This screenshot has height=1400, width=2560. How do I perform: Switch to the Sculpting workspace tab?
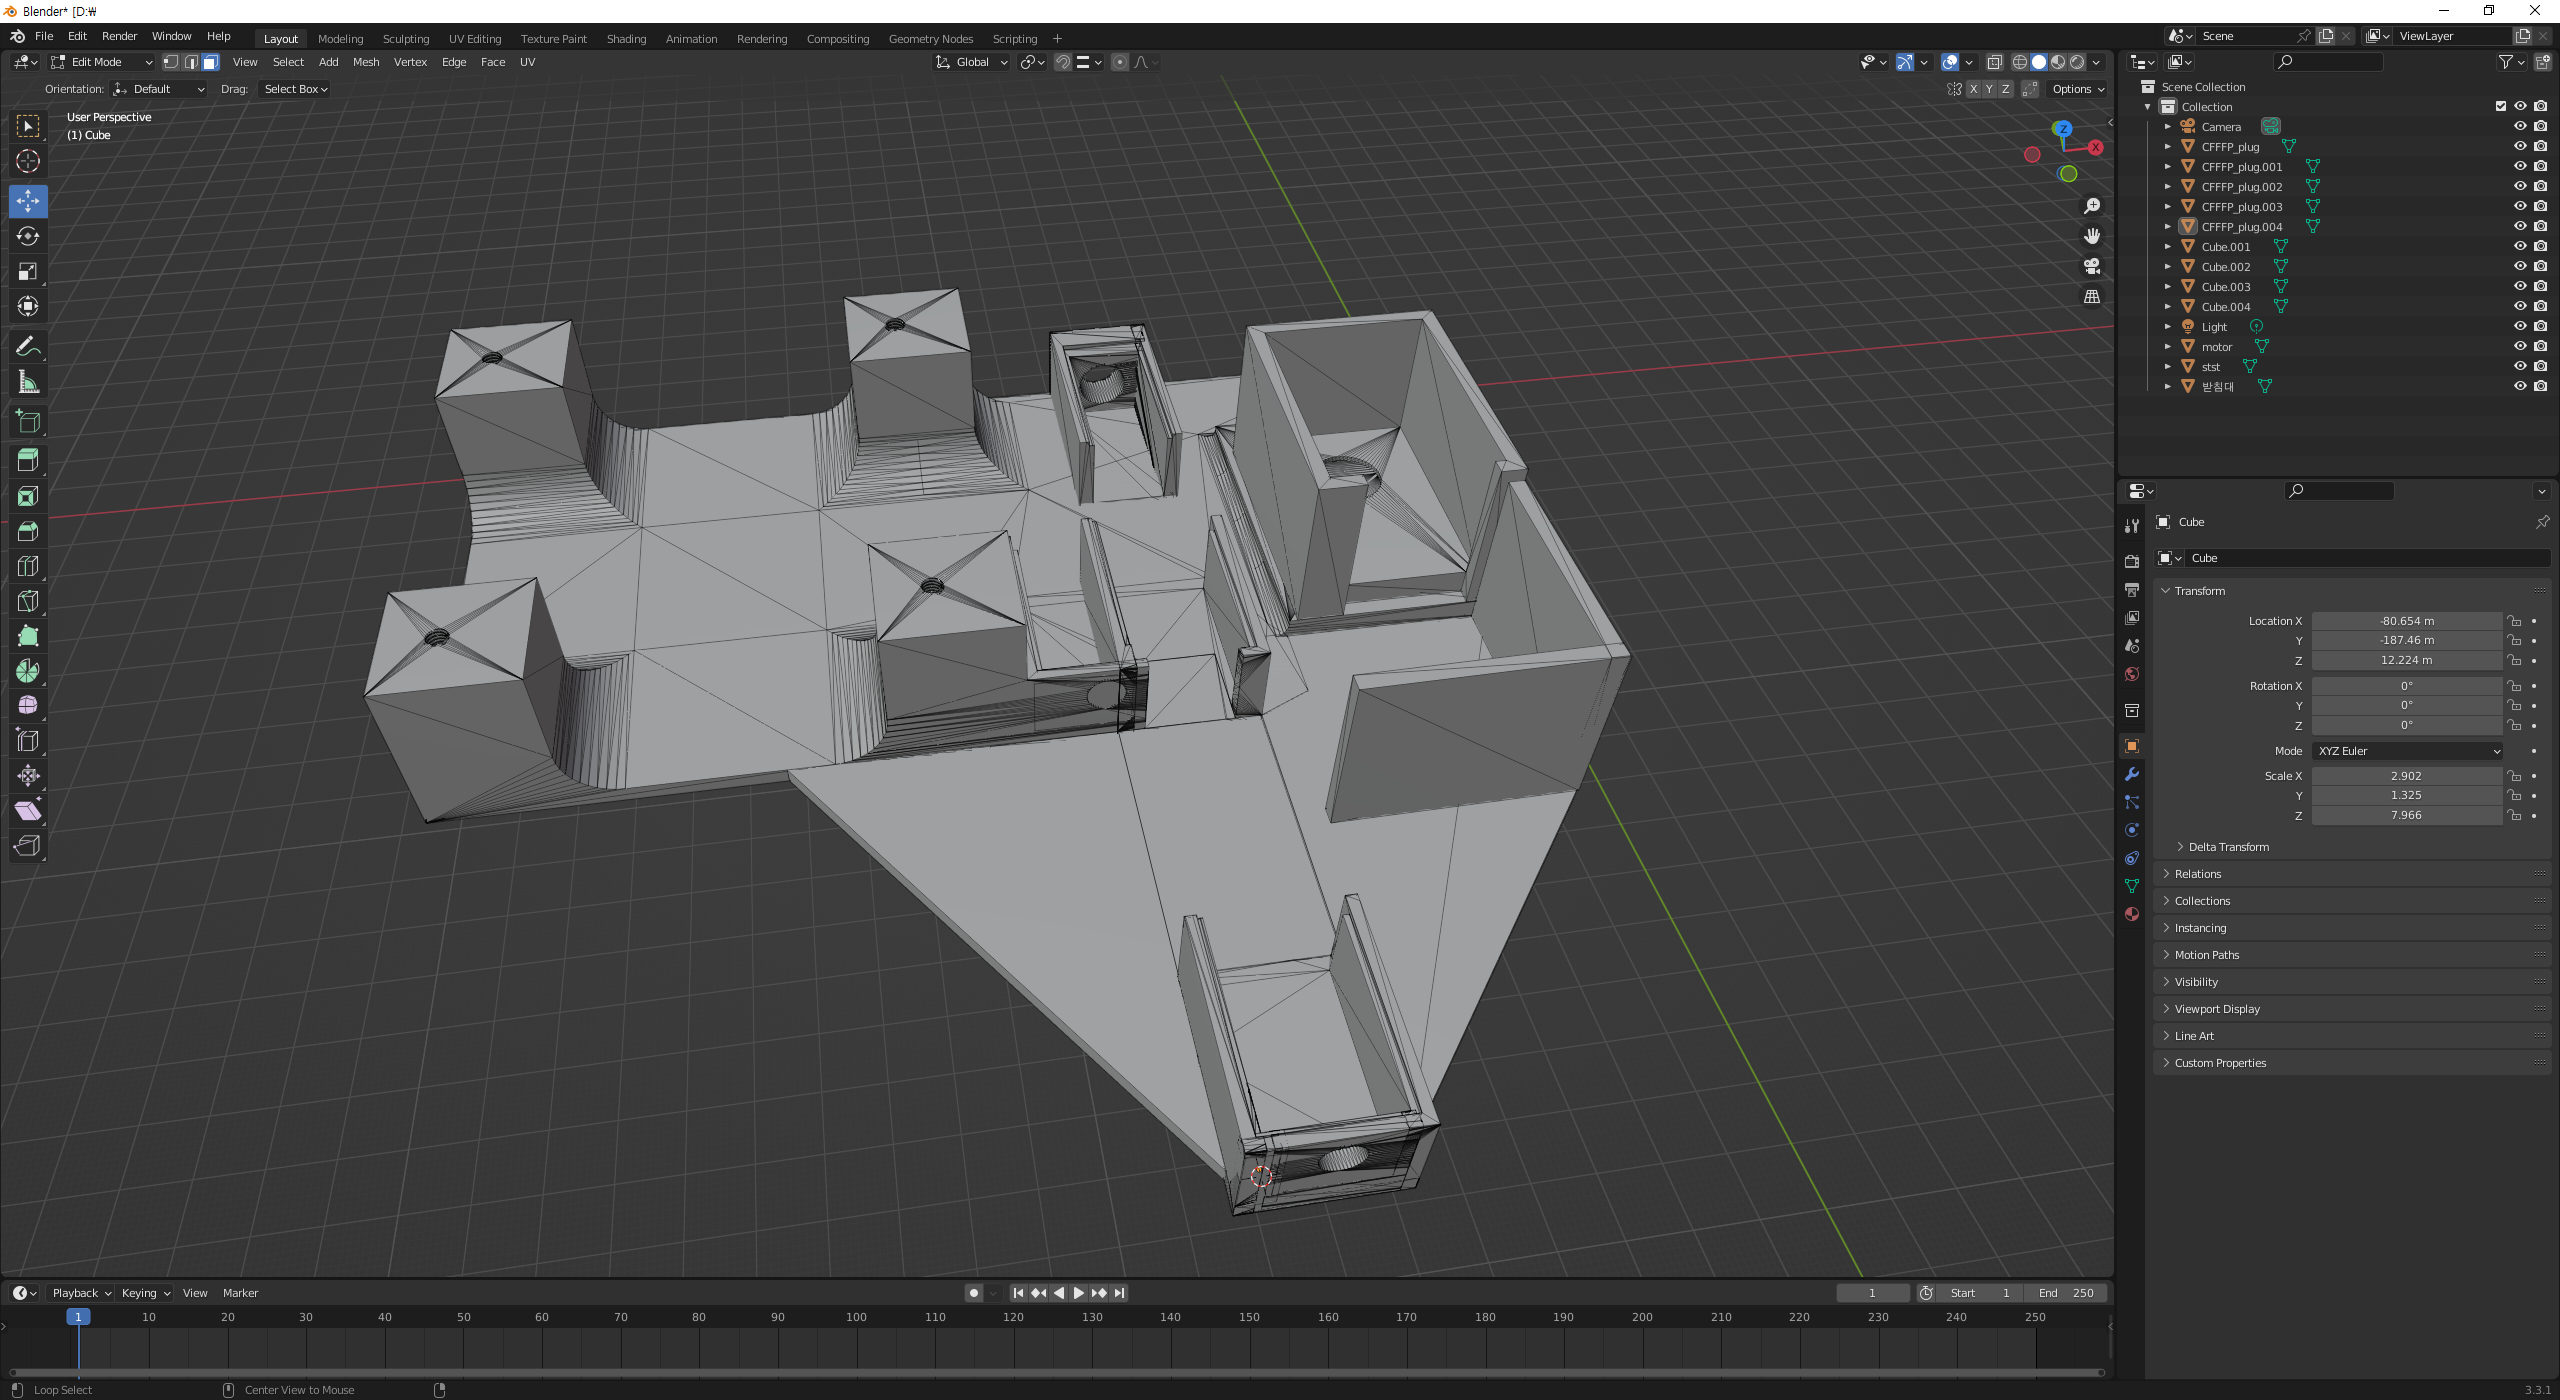tap(405, 39)
